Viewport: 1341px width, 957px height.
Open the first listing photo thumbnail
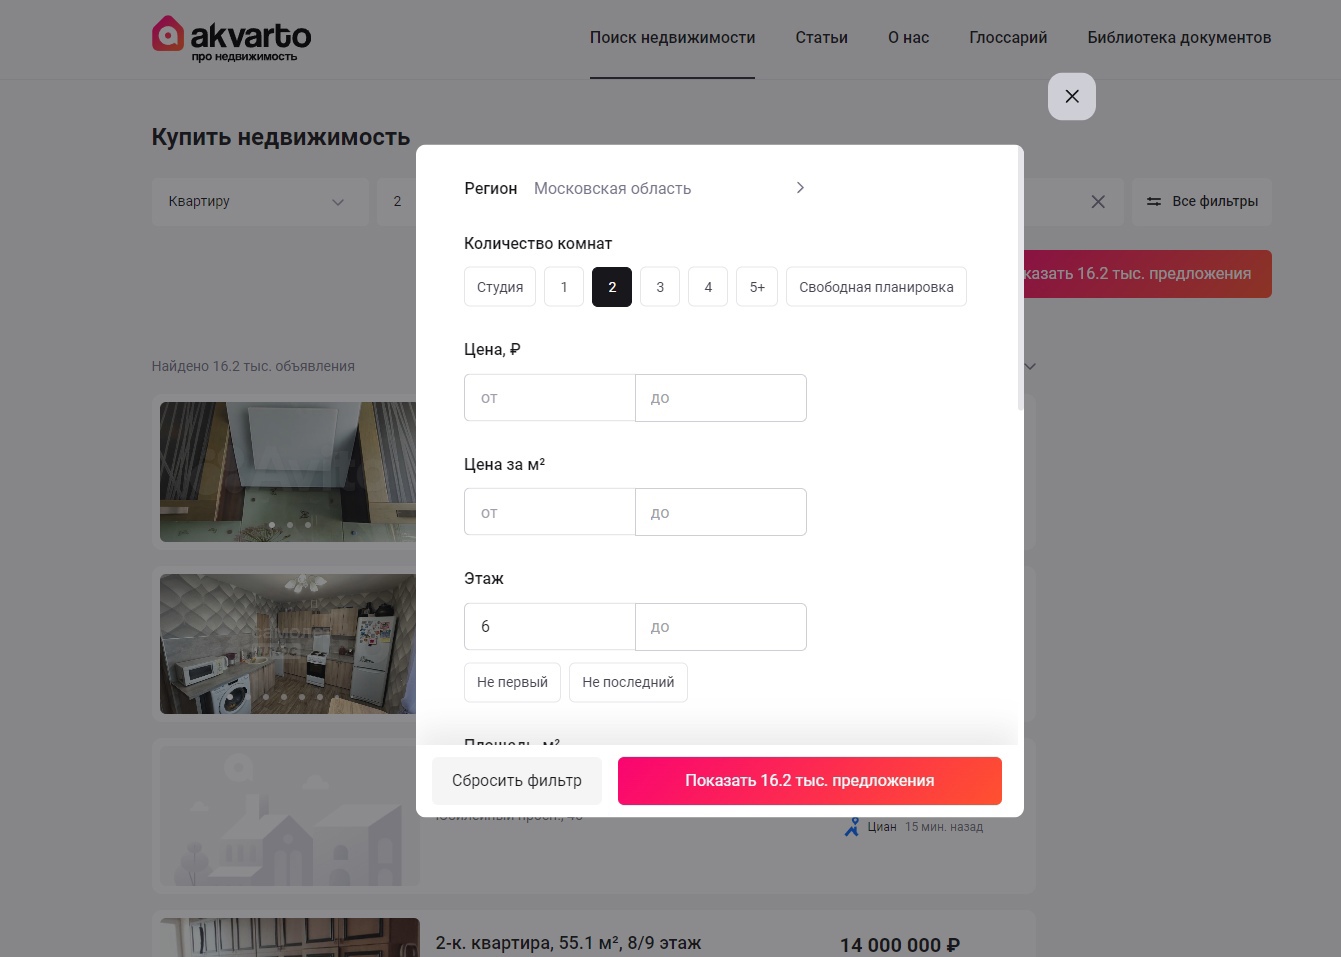pos(288,472)
